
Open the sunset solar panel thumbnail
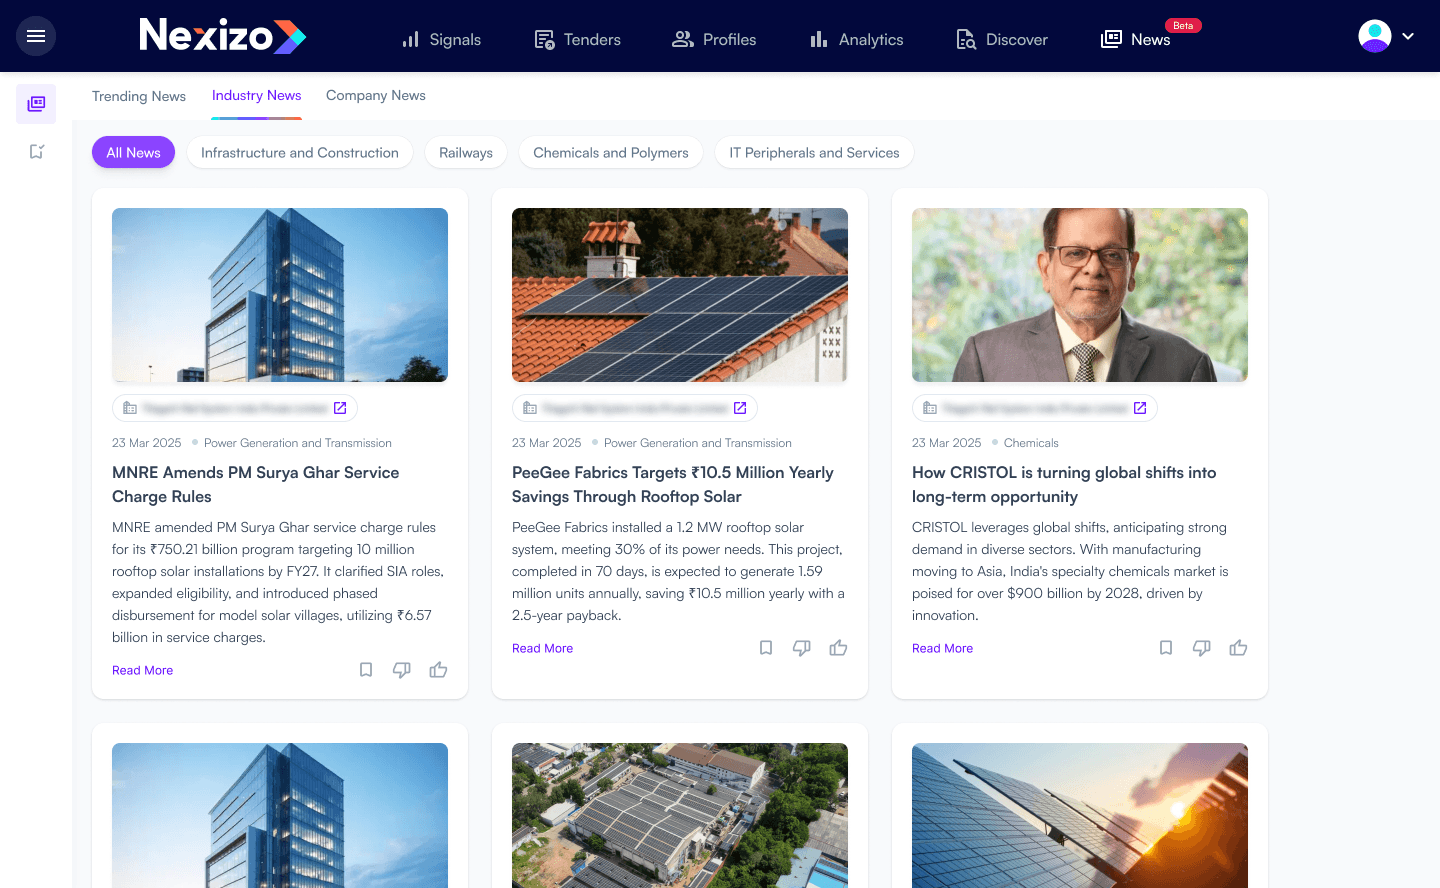tap(1080, 815)
